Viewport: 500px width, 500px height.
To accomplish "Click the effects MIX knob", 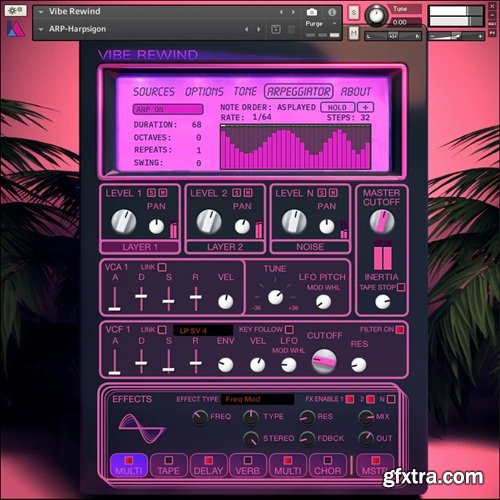I will point(366,417).
